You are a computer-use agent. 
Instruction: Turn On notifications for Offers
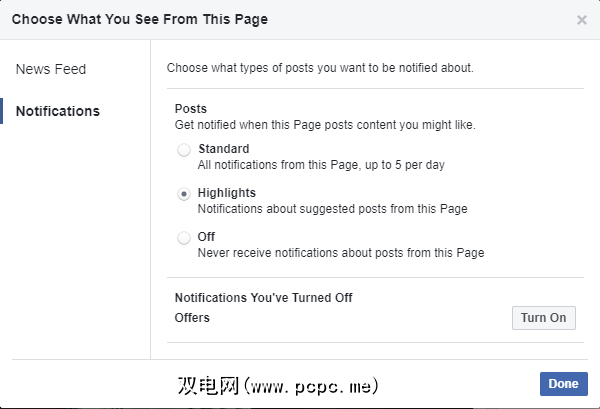pyautogui.click(x=543, y=318)
